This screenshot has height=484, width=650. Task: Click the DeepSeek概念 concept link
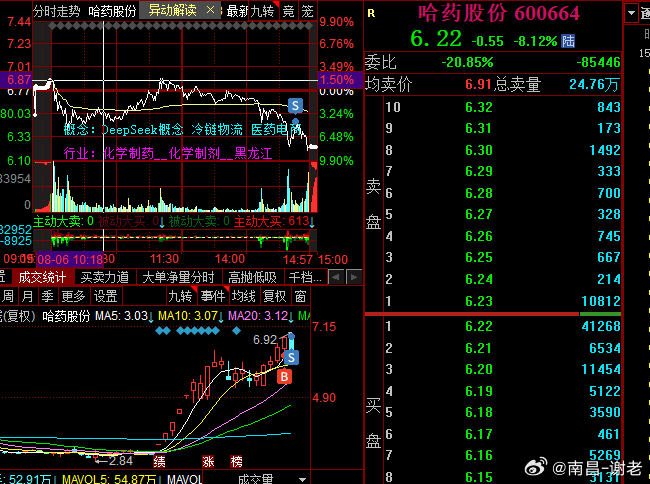[x=142, y=130]
